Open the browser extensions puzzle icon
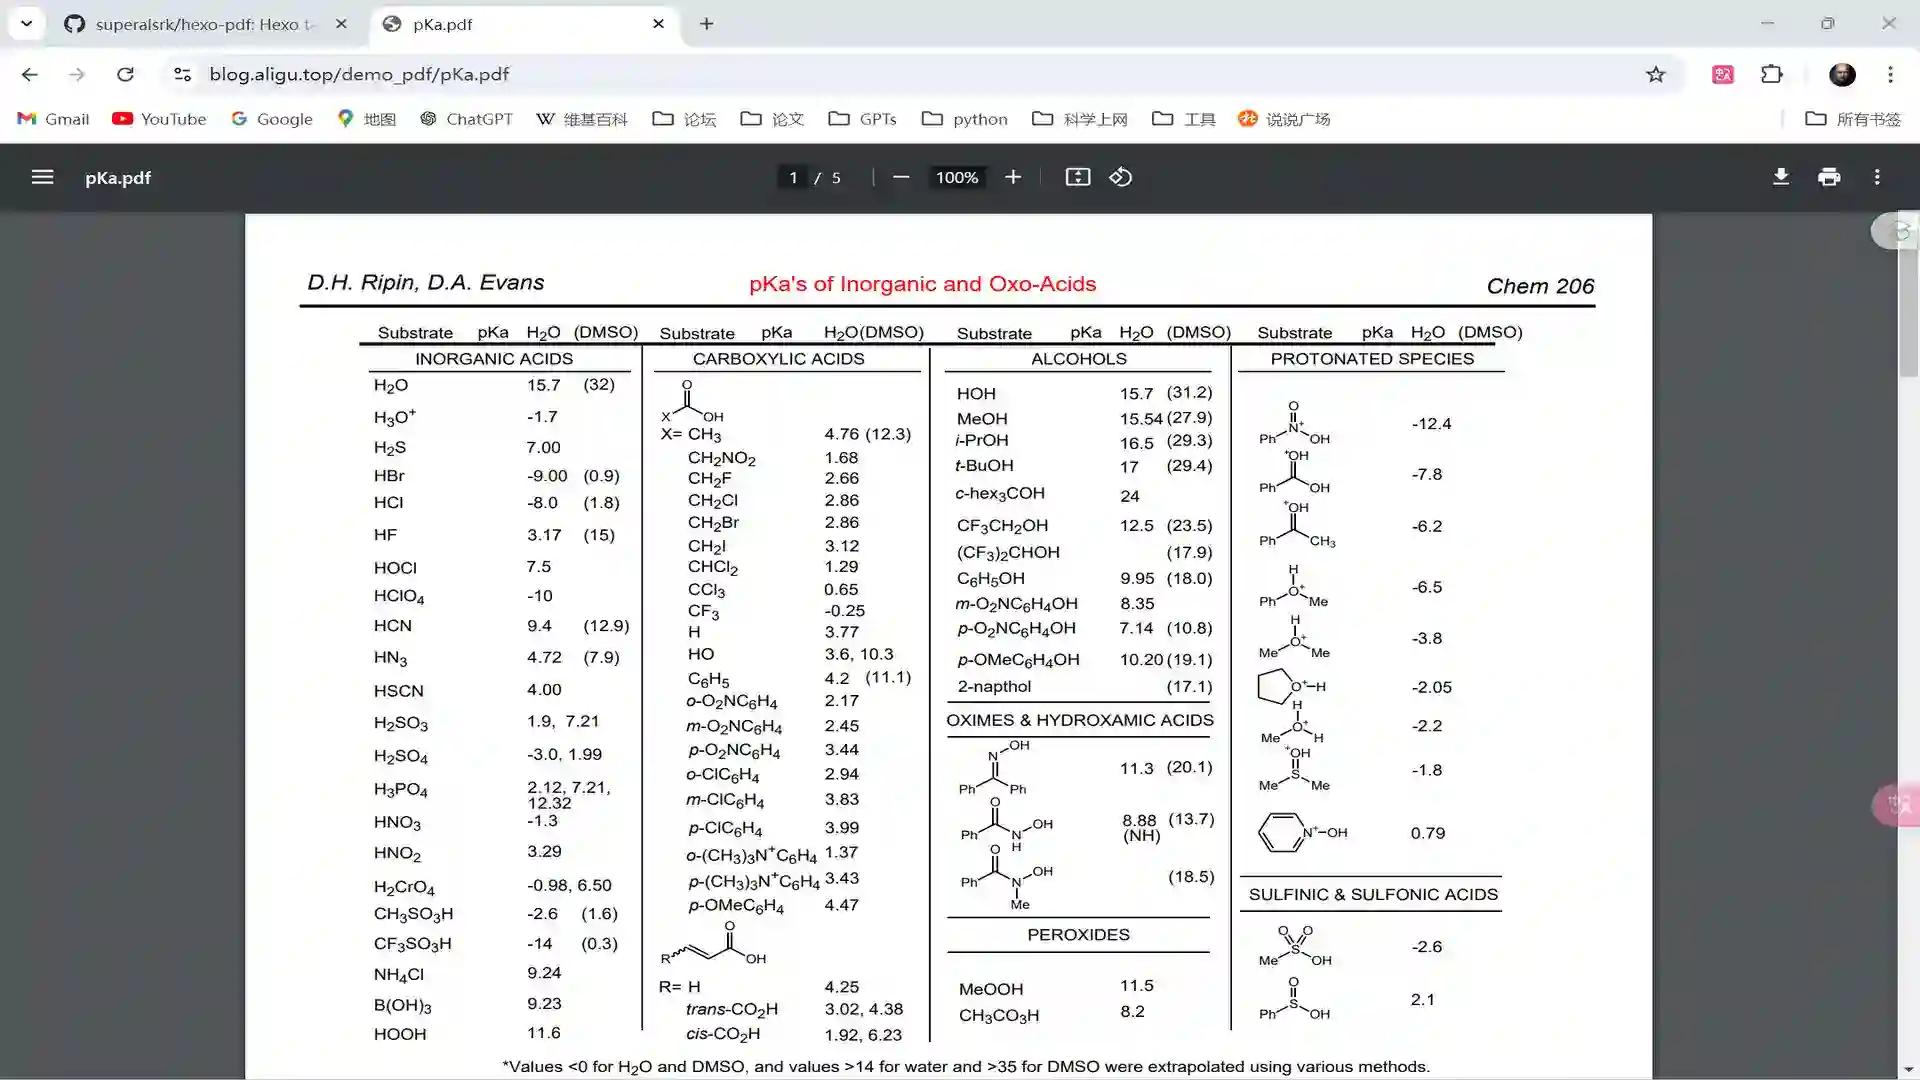The width and height of the screenshot is (1920, 1080). coord(1772,74)
